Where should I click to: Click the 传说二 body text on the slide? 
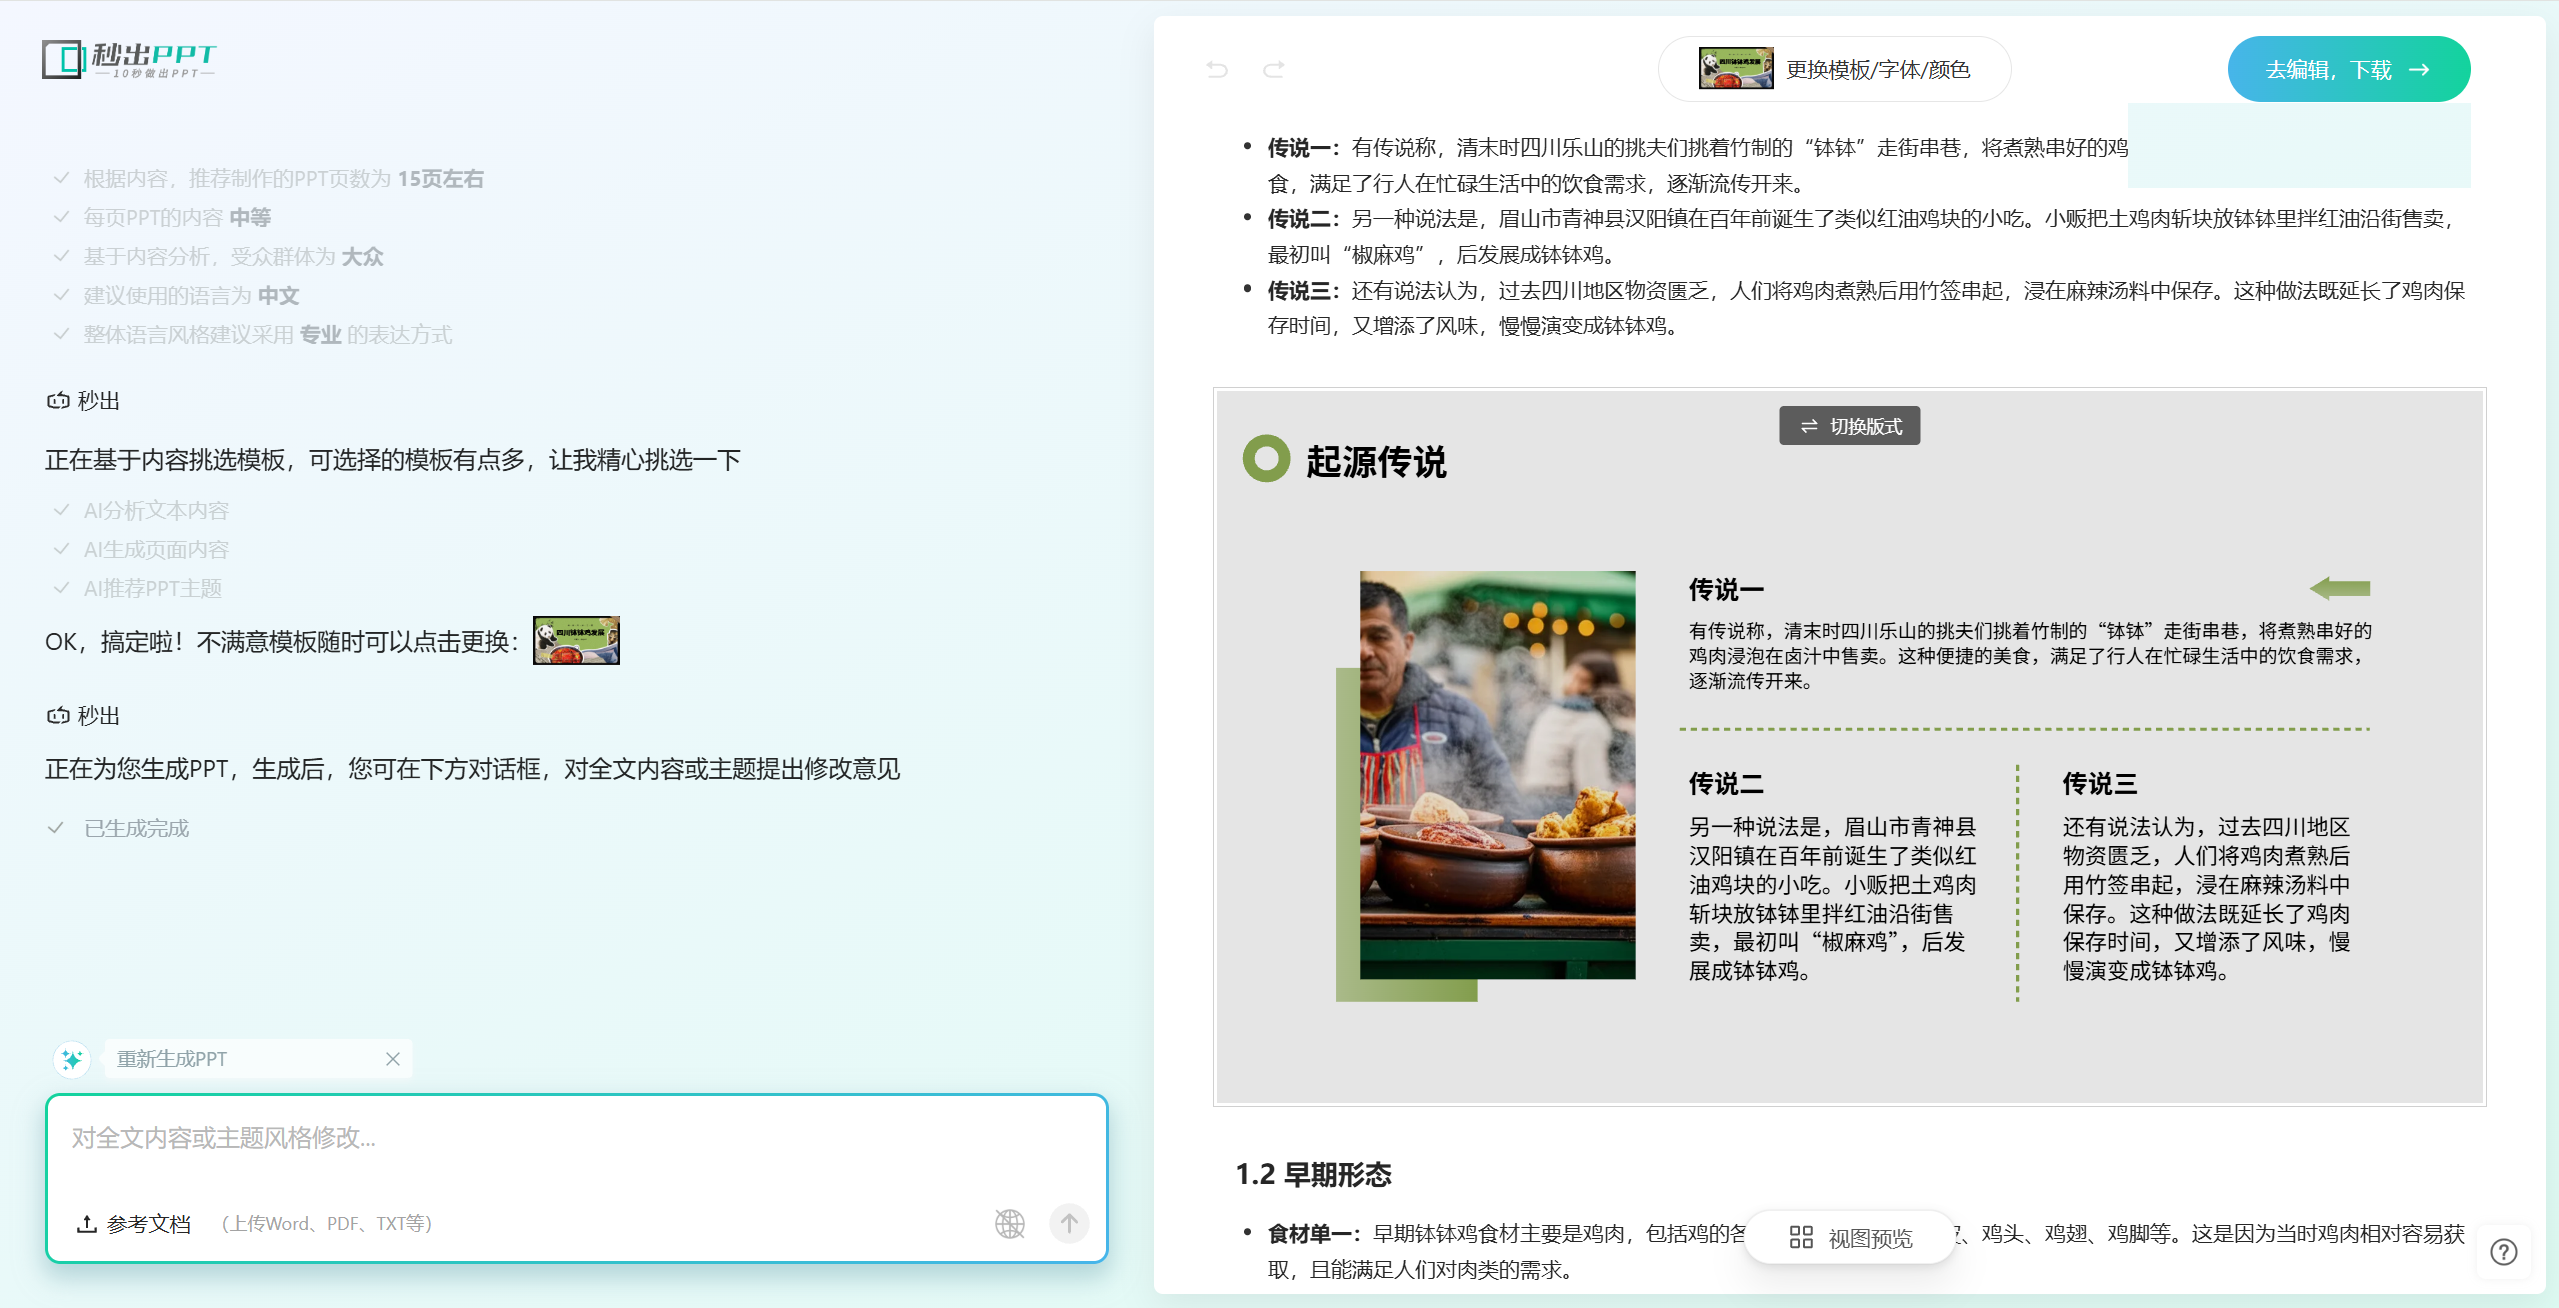1832,898
